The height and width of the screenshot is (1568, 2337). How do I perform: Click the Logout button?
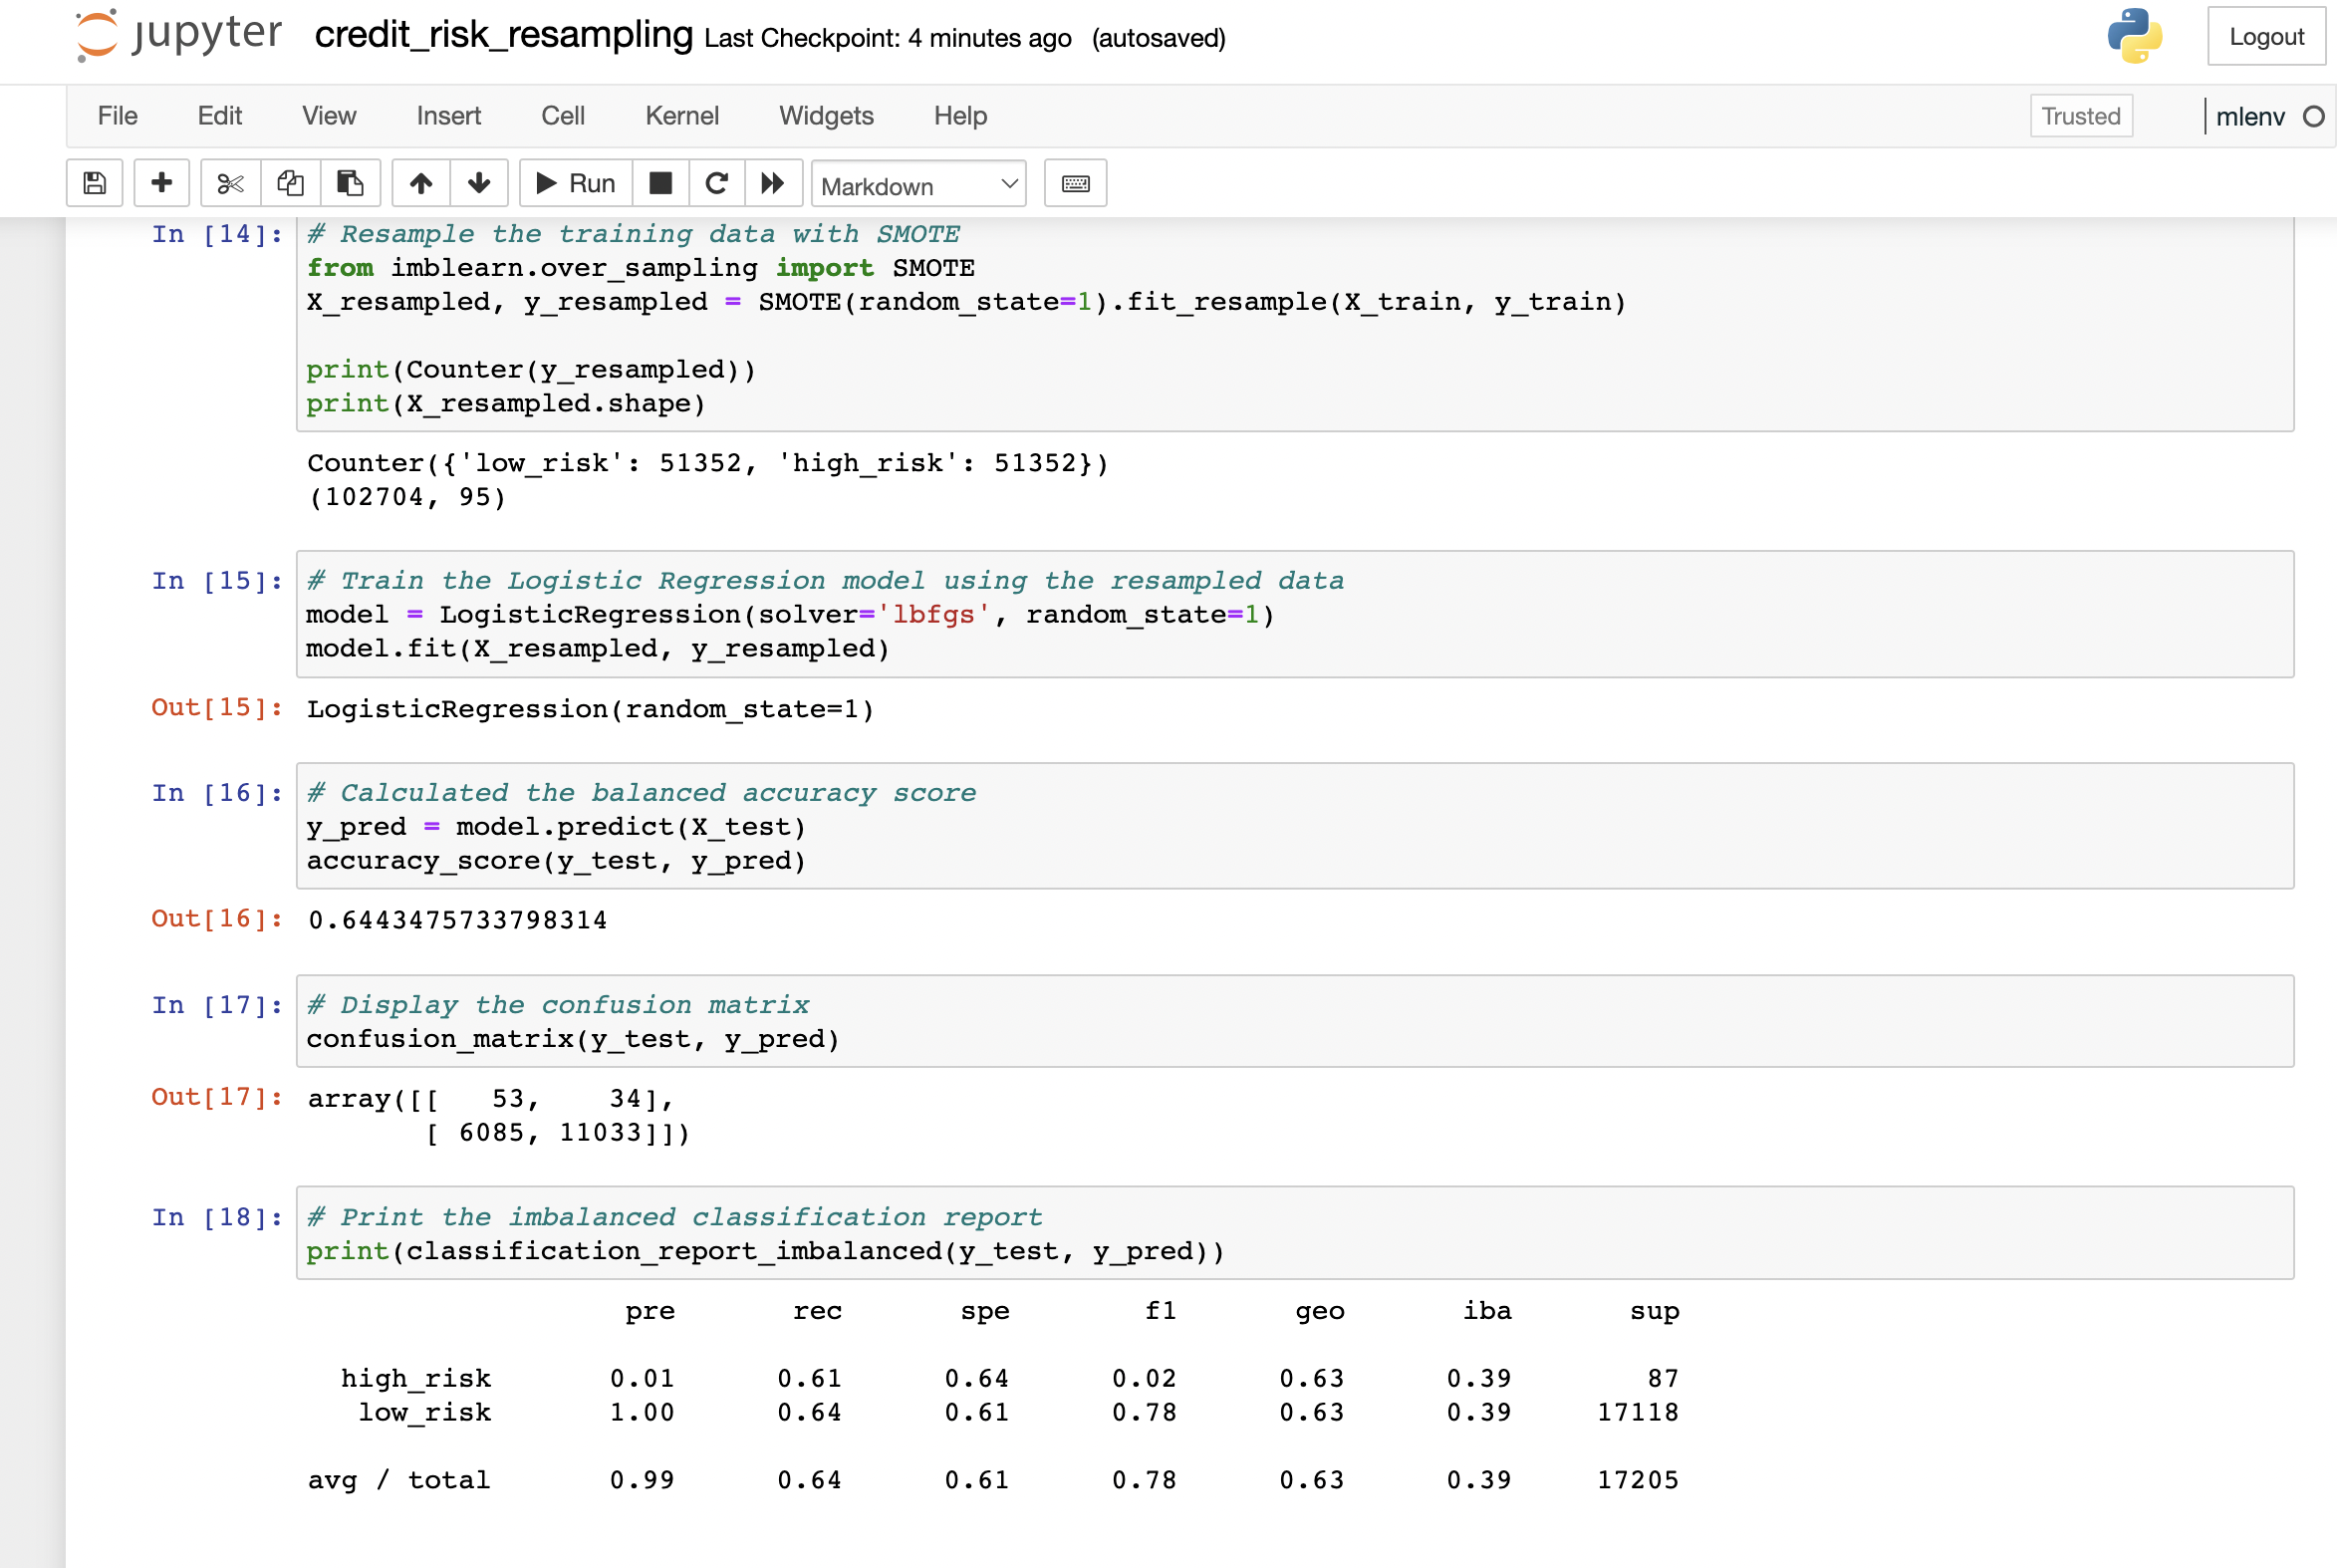pos(2265,37)
